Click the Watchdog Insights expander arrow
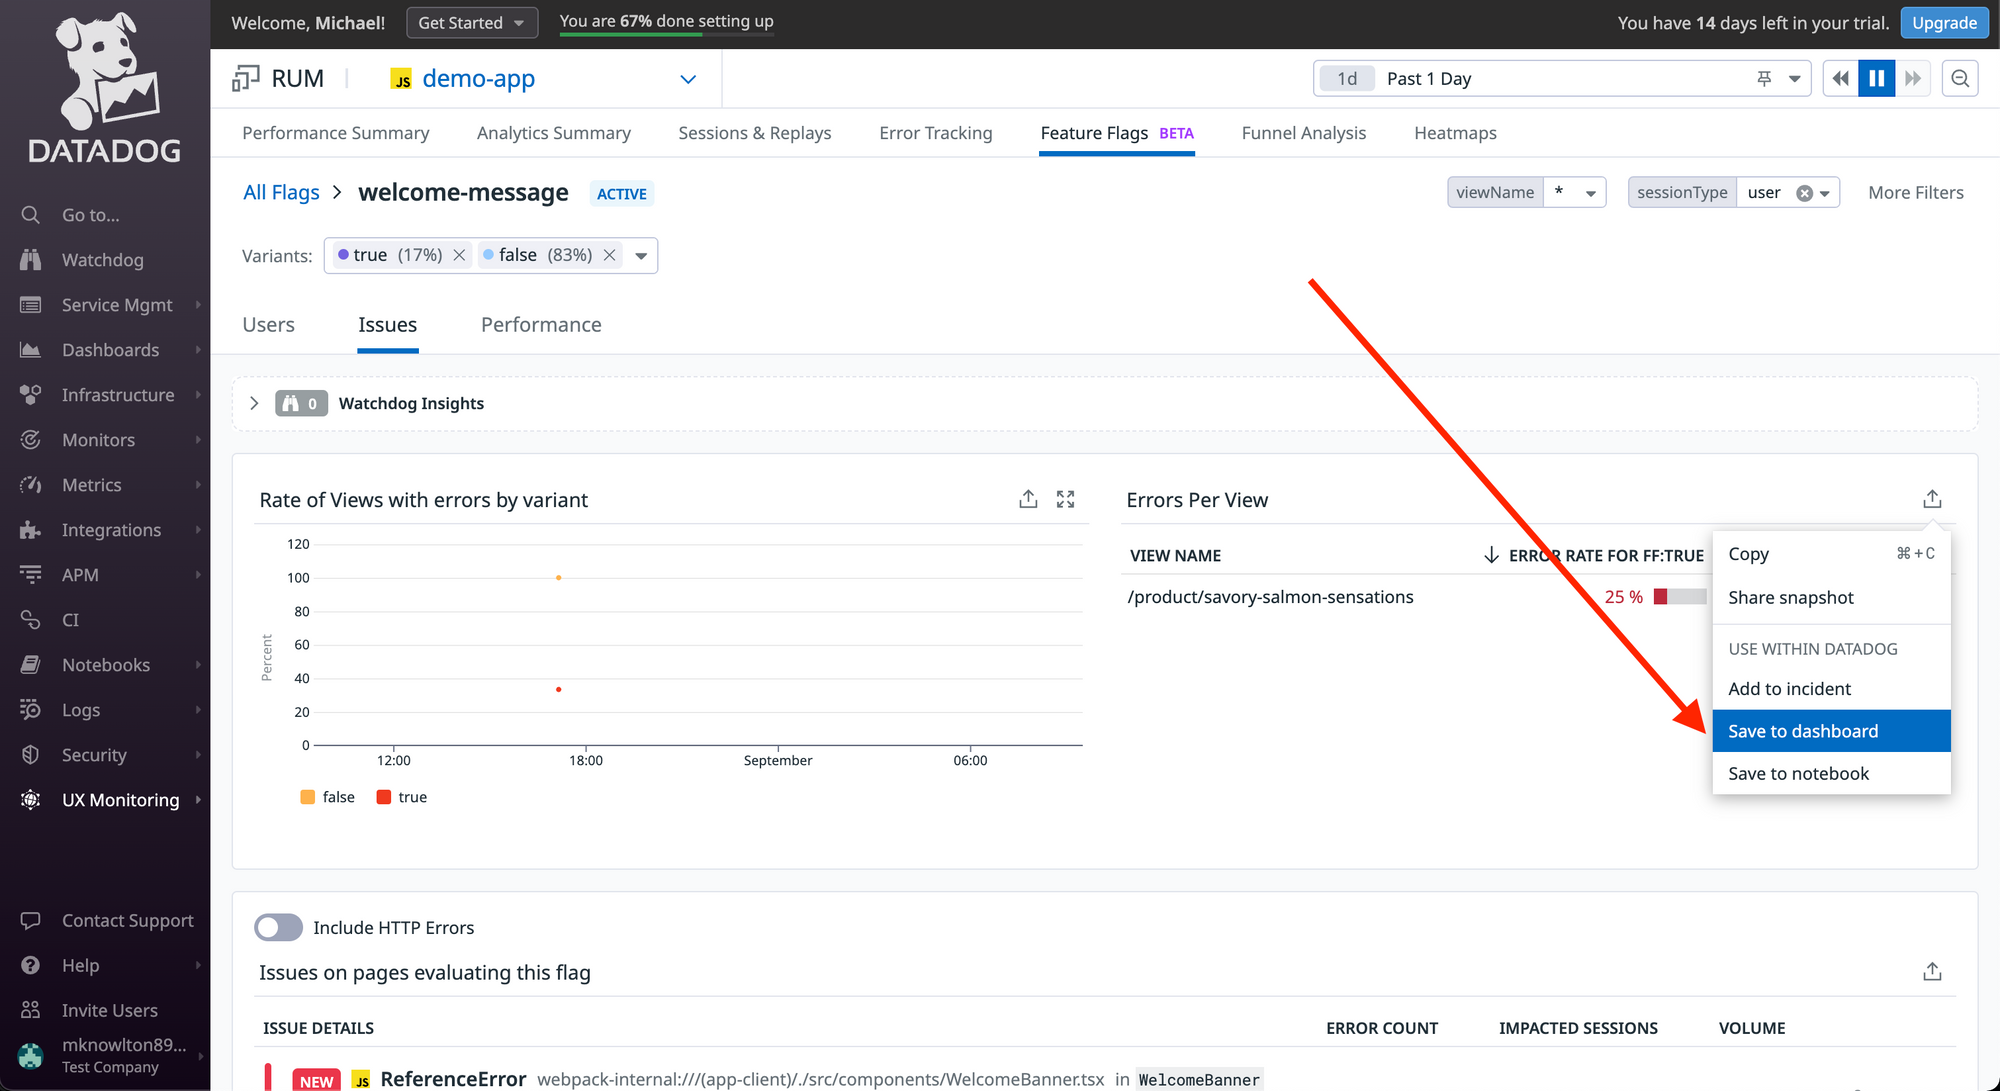Image resolution: width=2000 pixels, height=1091 pixels. [254, 402]
